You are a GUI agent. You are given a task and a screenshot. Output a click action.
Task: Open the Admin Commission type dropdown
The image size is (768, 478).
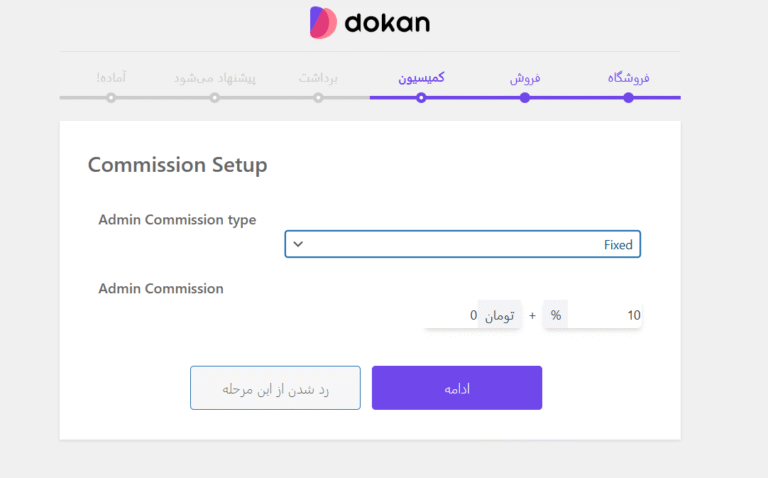click(x=462, y=244)
